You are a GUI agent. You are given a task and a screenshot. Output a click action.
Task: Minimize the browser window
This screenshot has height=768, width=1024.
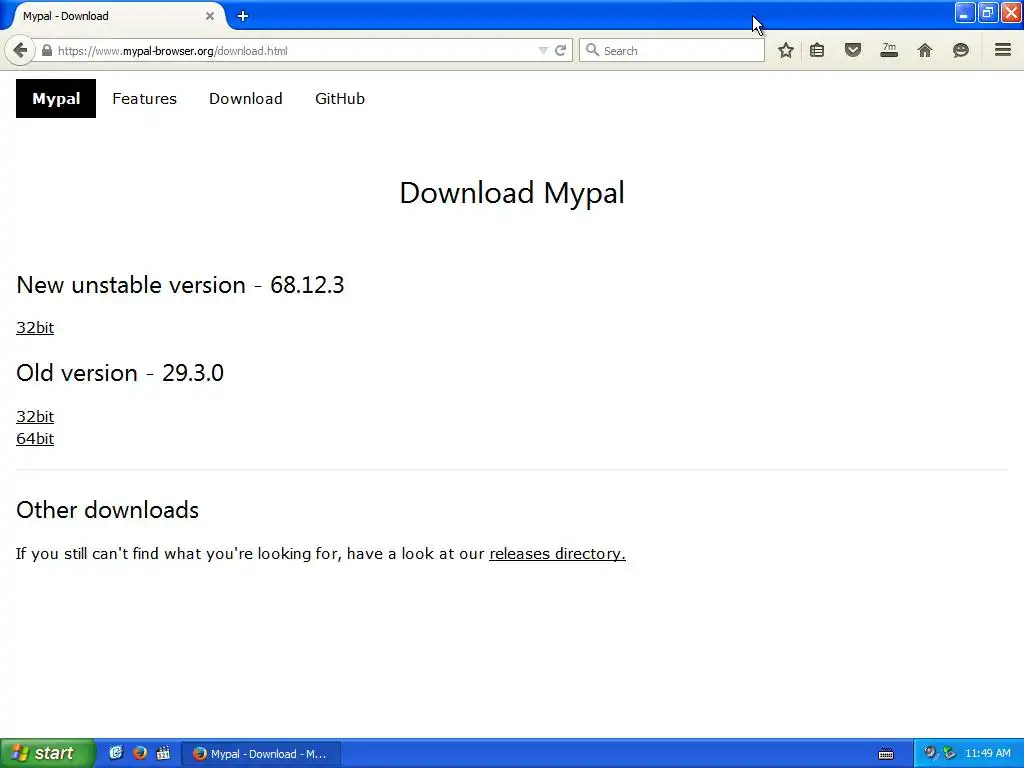click(x=965, y=13)
